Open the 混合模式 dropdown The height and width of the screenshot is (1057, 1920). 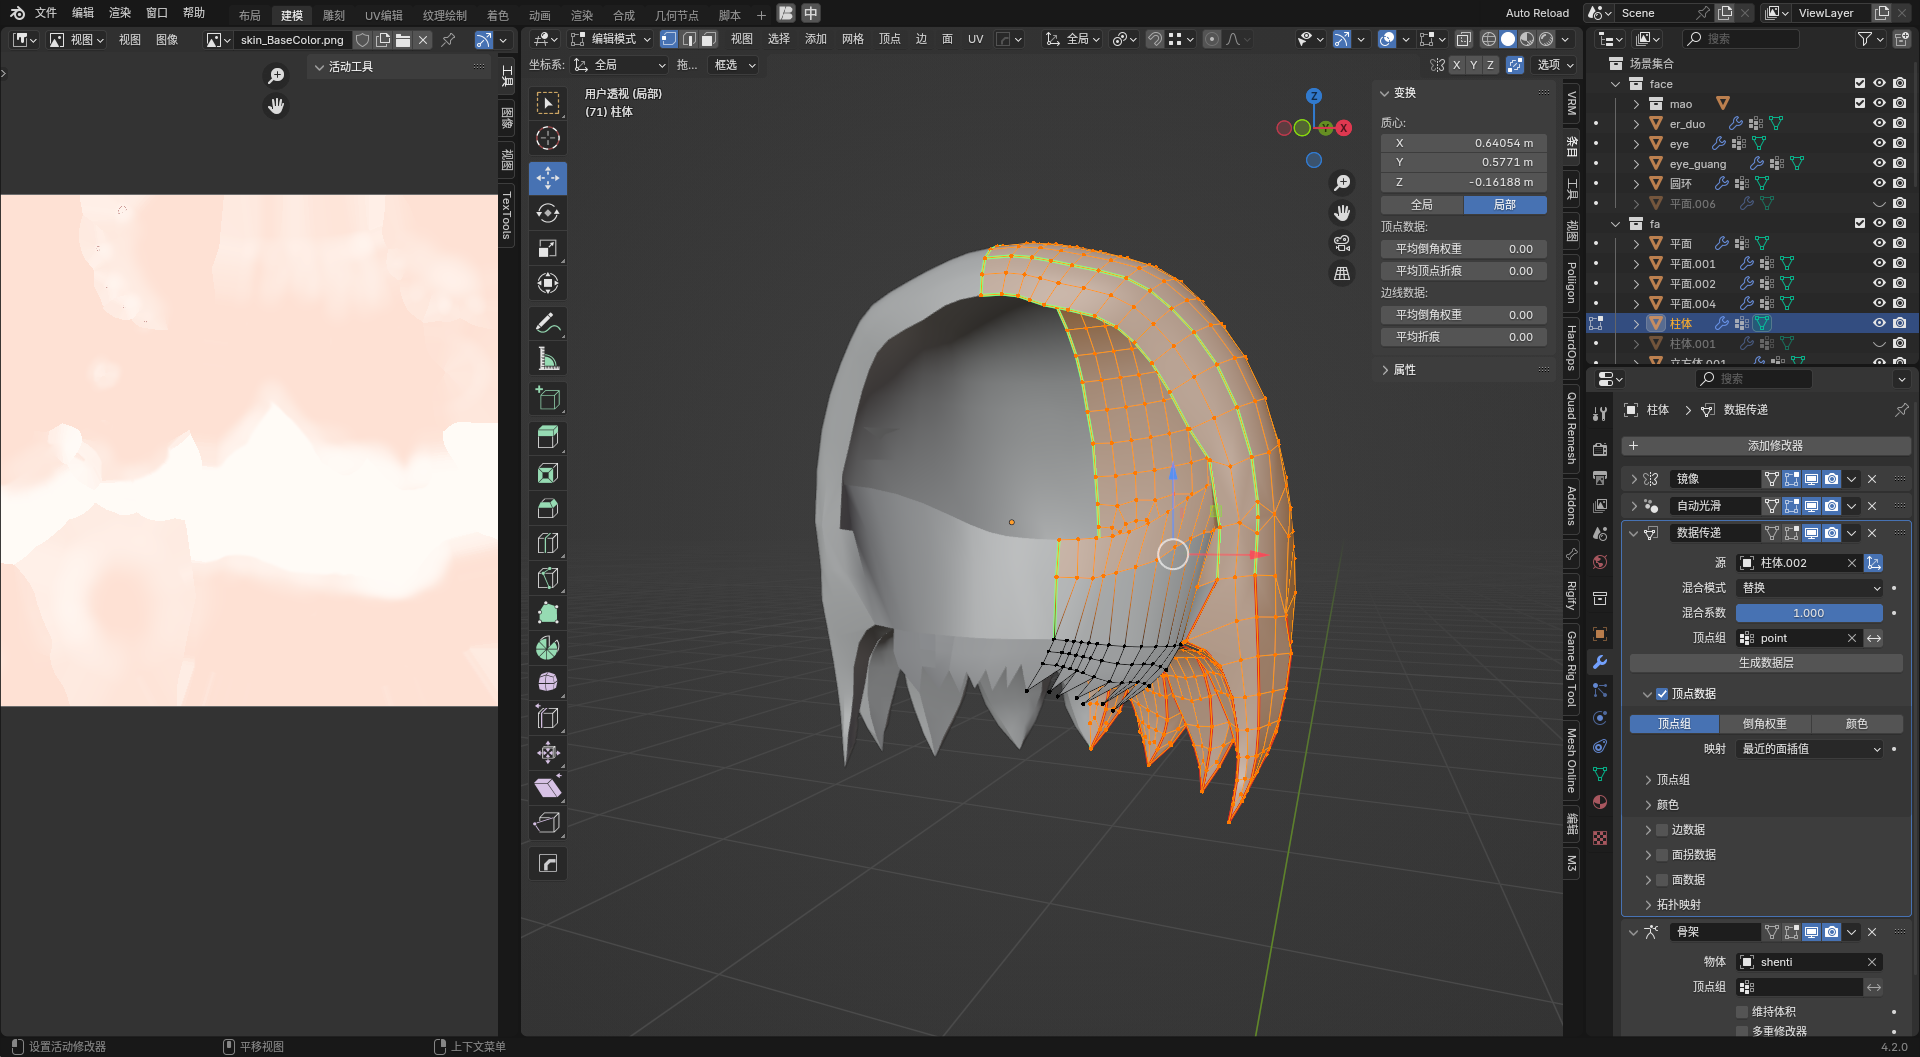point(1810,588)
